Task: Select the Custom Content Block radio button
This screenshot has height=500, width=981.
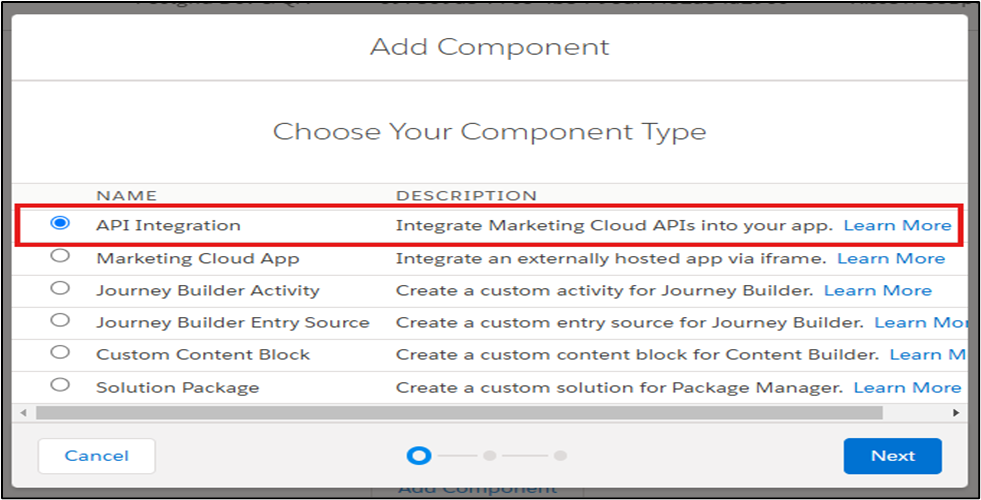Action: 60,352
